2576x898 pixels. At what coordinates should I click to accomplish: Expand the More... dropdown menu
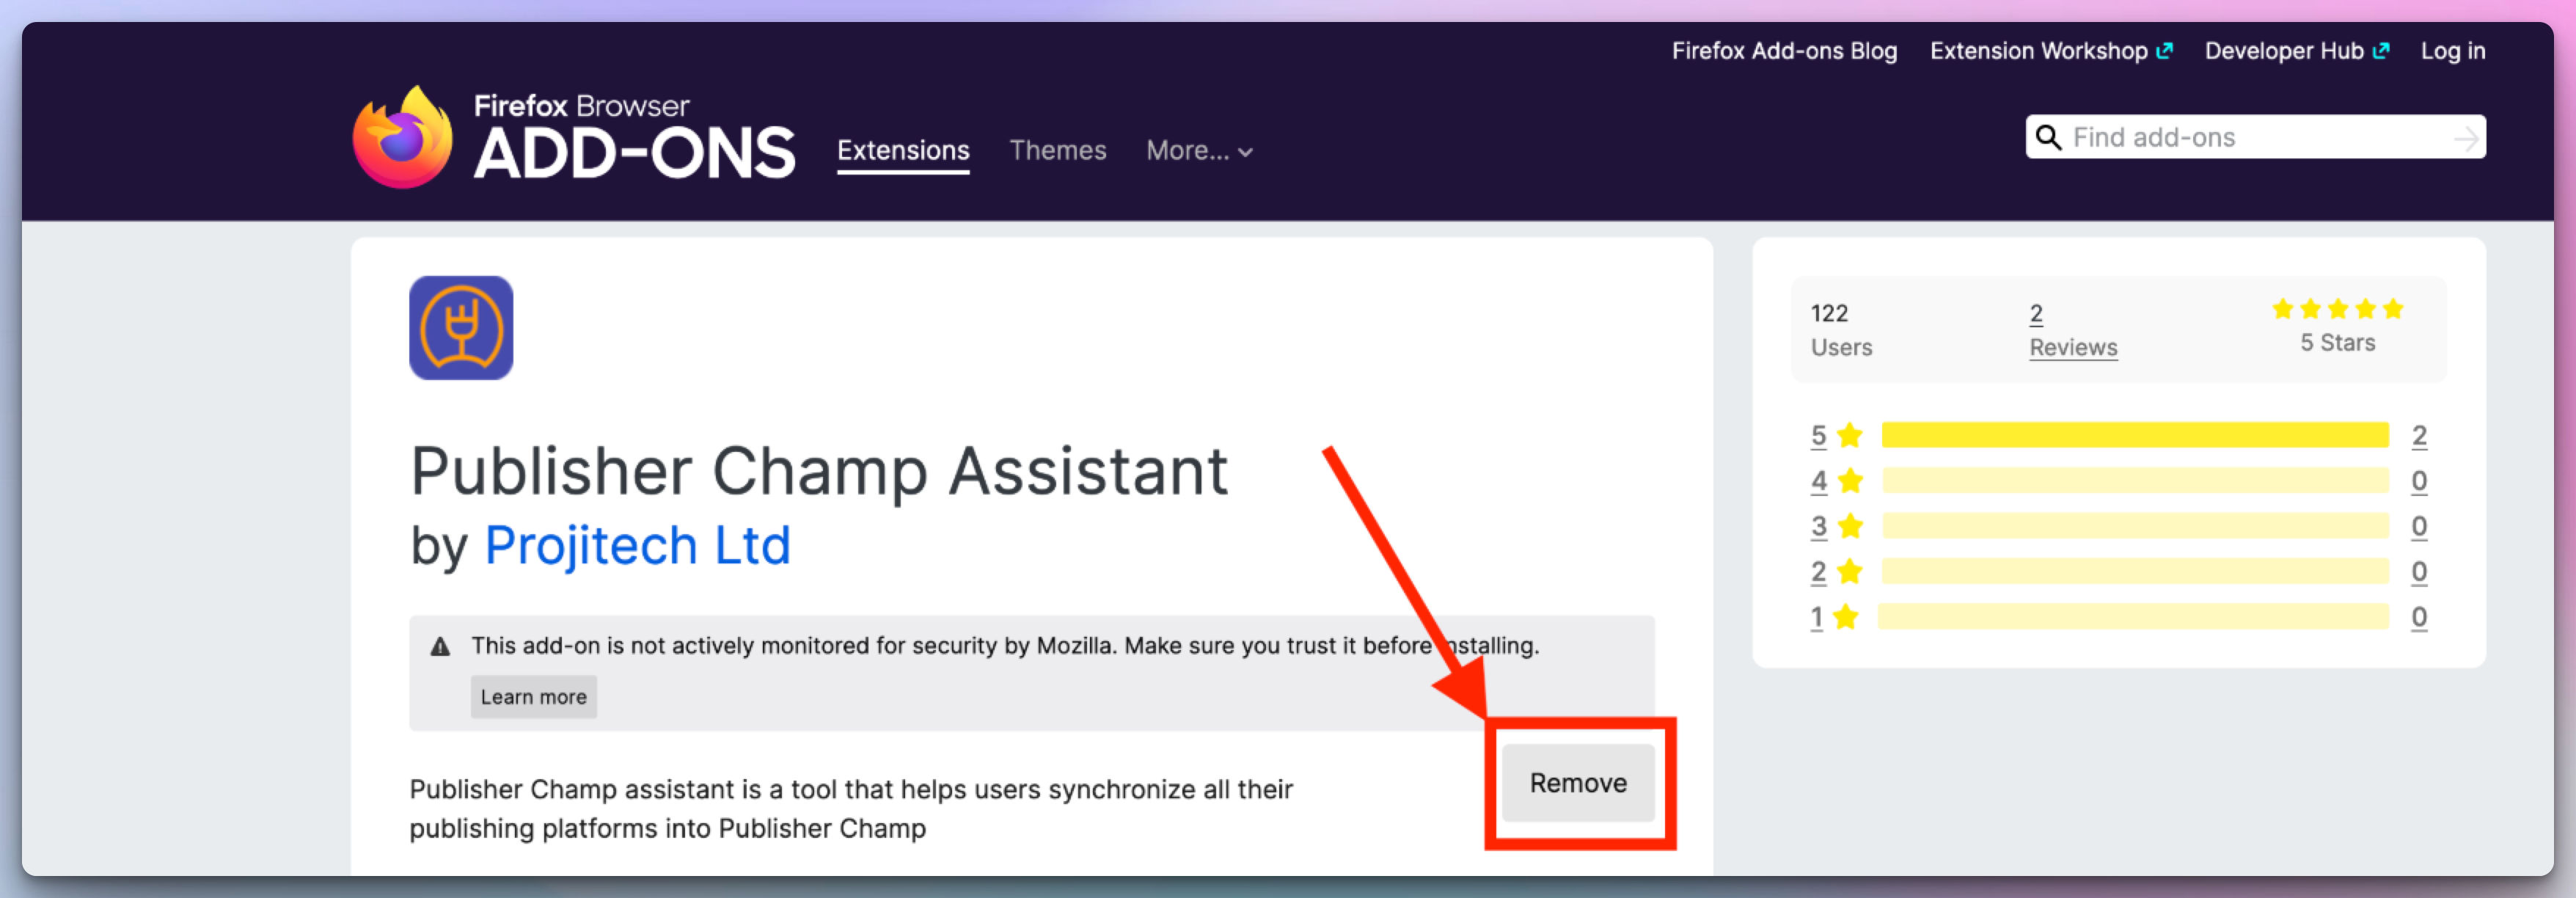[x=1199, y=151]
